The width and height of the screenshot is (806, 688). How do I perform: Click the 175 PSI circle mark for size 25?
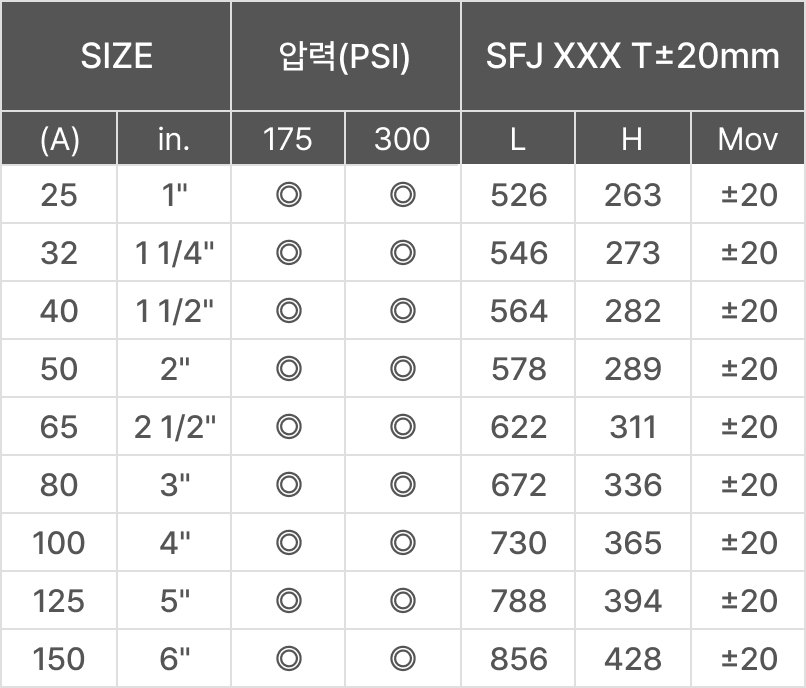coord(288,195)
